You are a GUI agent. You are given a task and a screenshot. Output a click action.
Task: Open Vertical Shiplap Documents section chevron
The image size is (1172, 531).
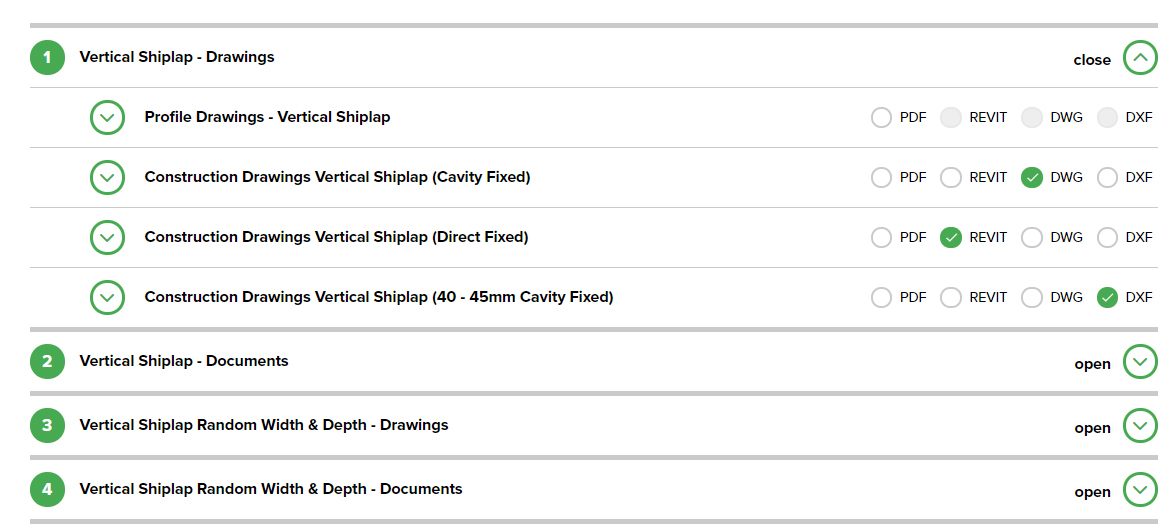point(1140,362)
